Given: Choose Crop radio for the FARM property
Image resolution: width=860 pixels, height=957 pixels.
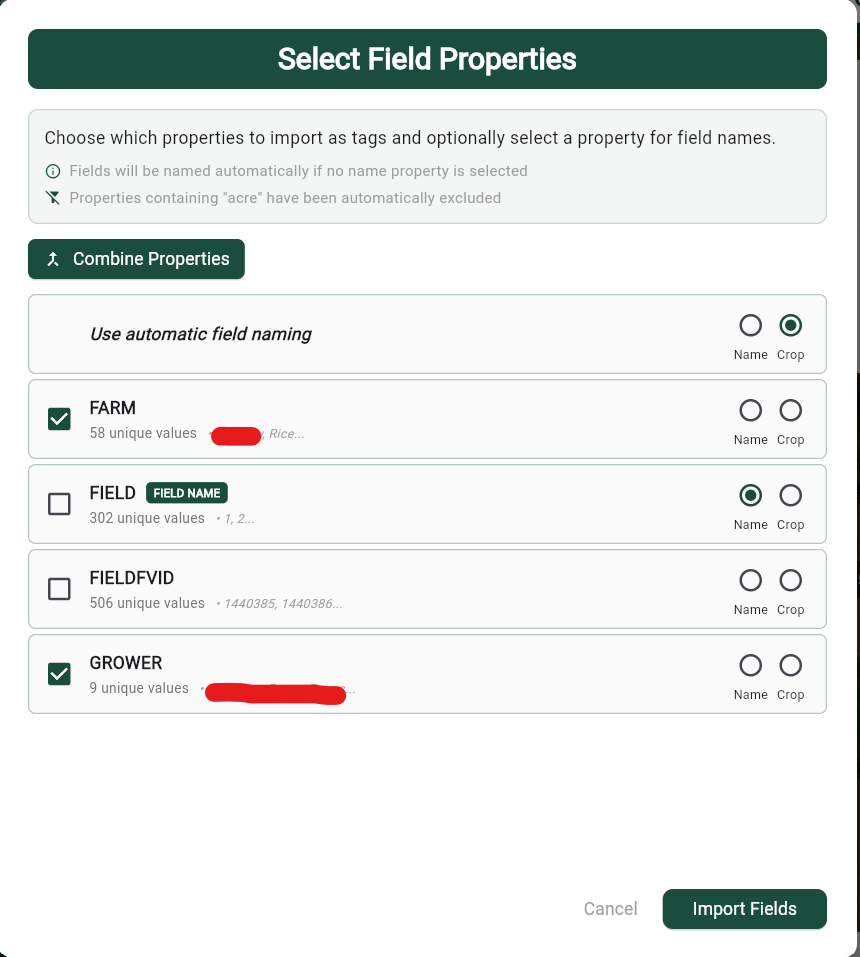Looking at the screenshot, I should (790, 410).
